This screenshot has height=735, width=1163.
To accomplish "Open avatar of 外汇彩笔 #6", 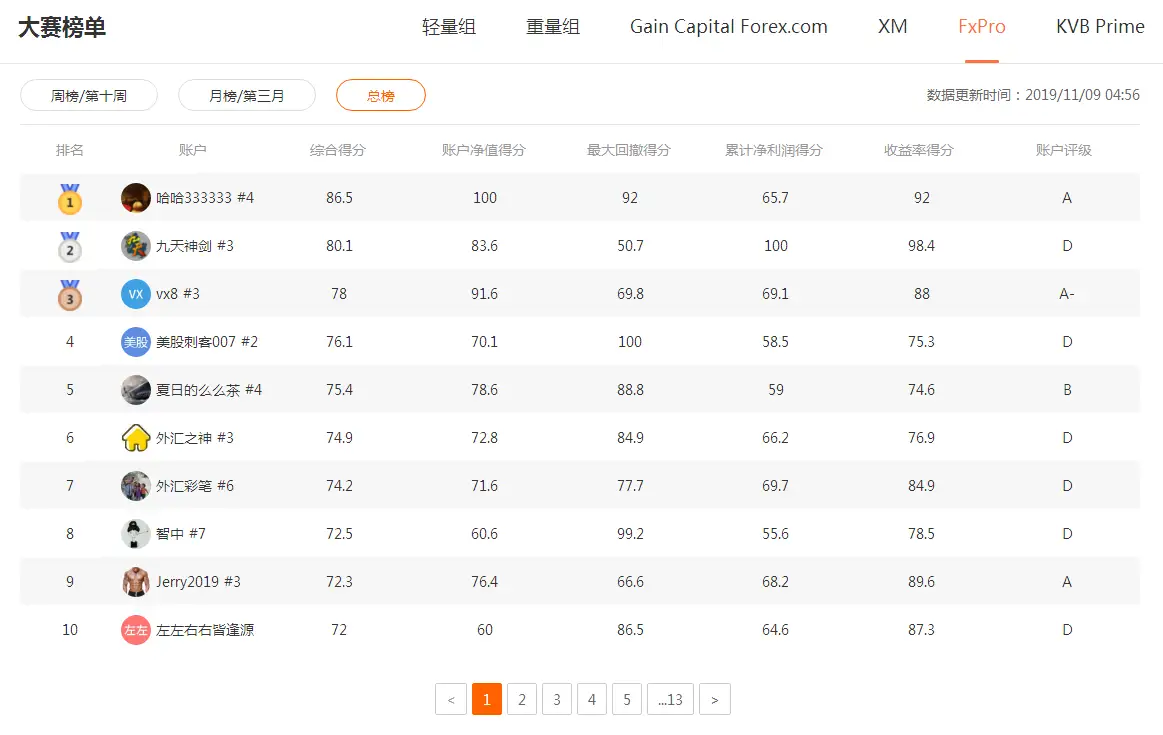I will click(x=136, y=486).
